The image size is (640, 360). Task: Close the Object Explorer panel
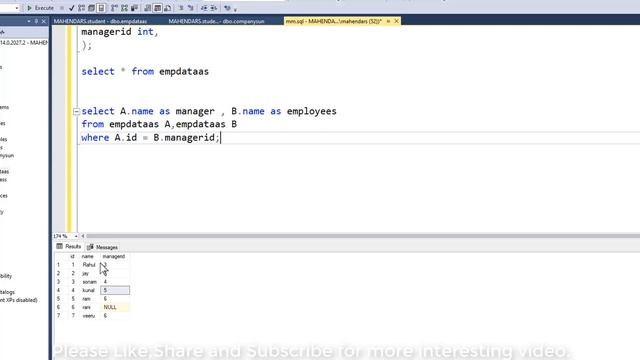[x=44, y=21]
